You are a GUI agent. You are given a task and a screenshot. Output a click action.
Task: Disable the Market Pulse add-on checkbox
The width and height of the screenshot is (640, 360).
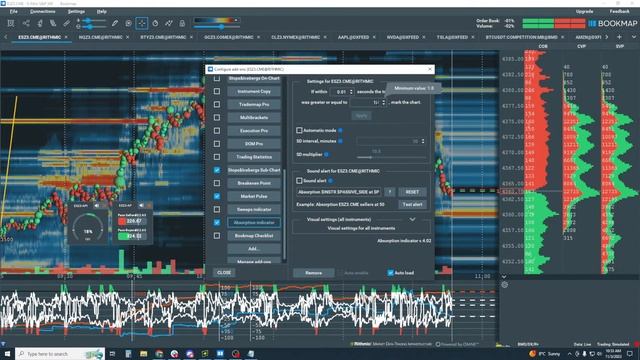217,196
